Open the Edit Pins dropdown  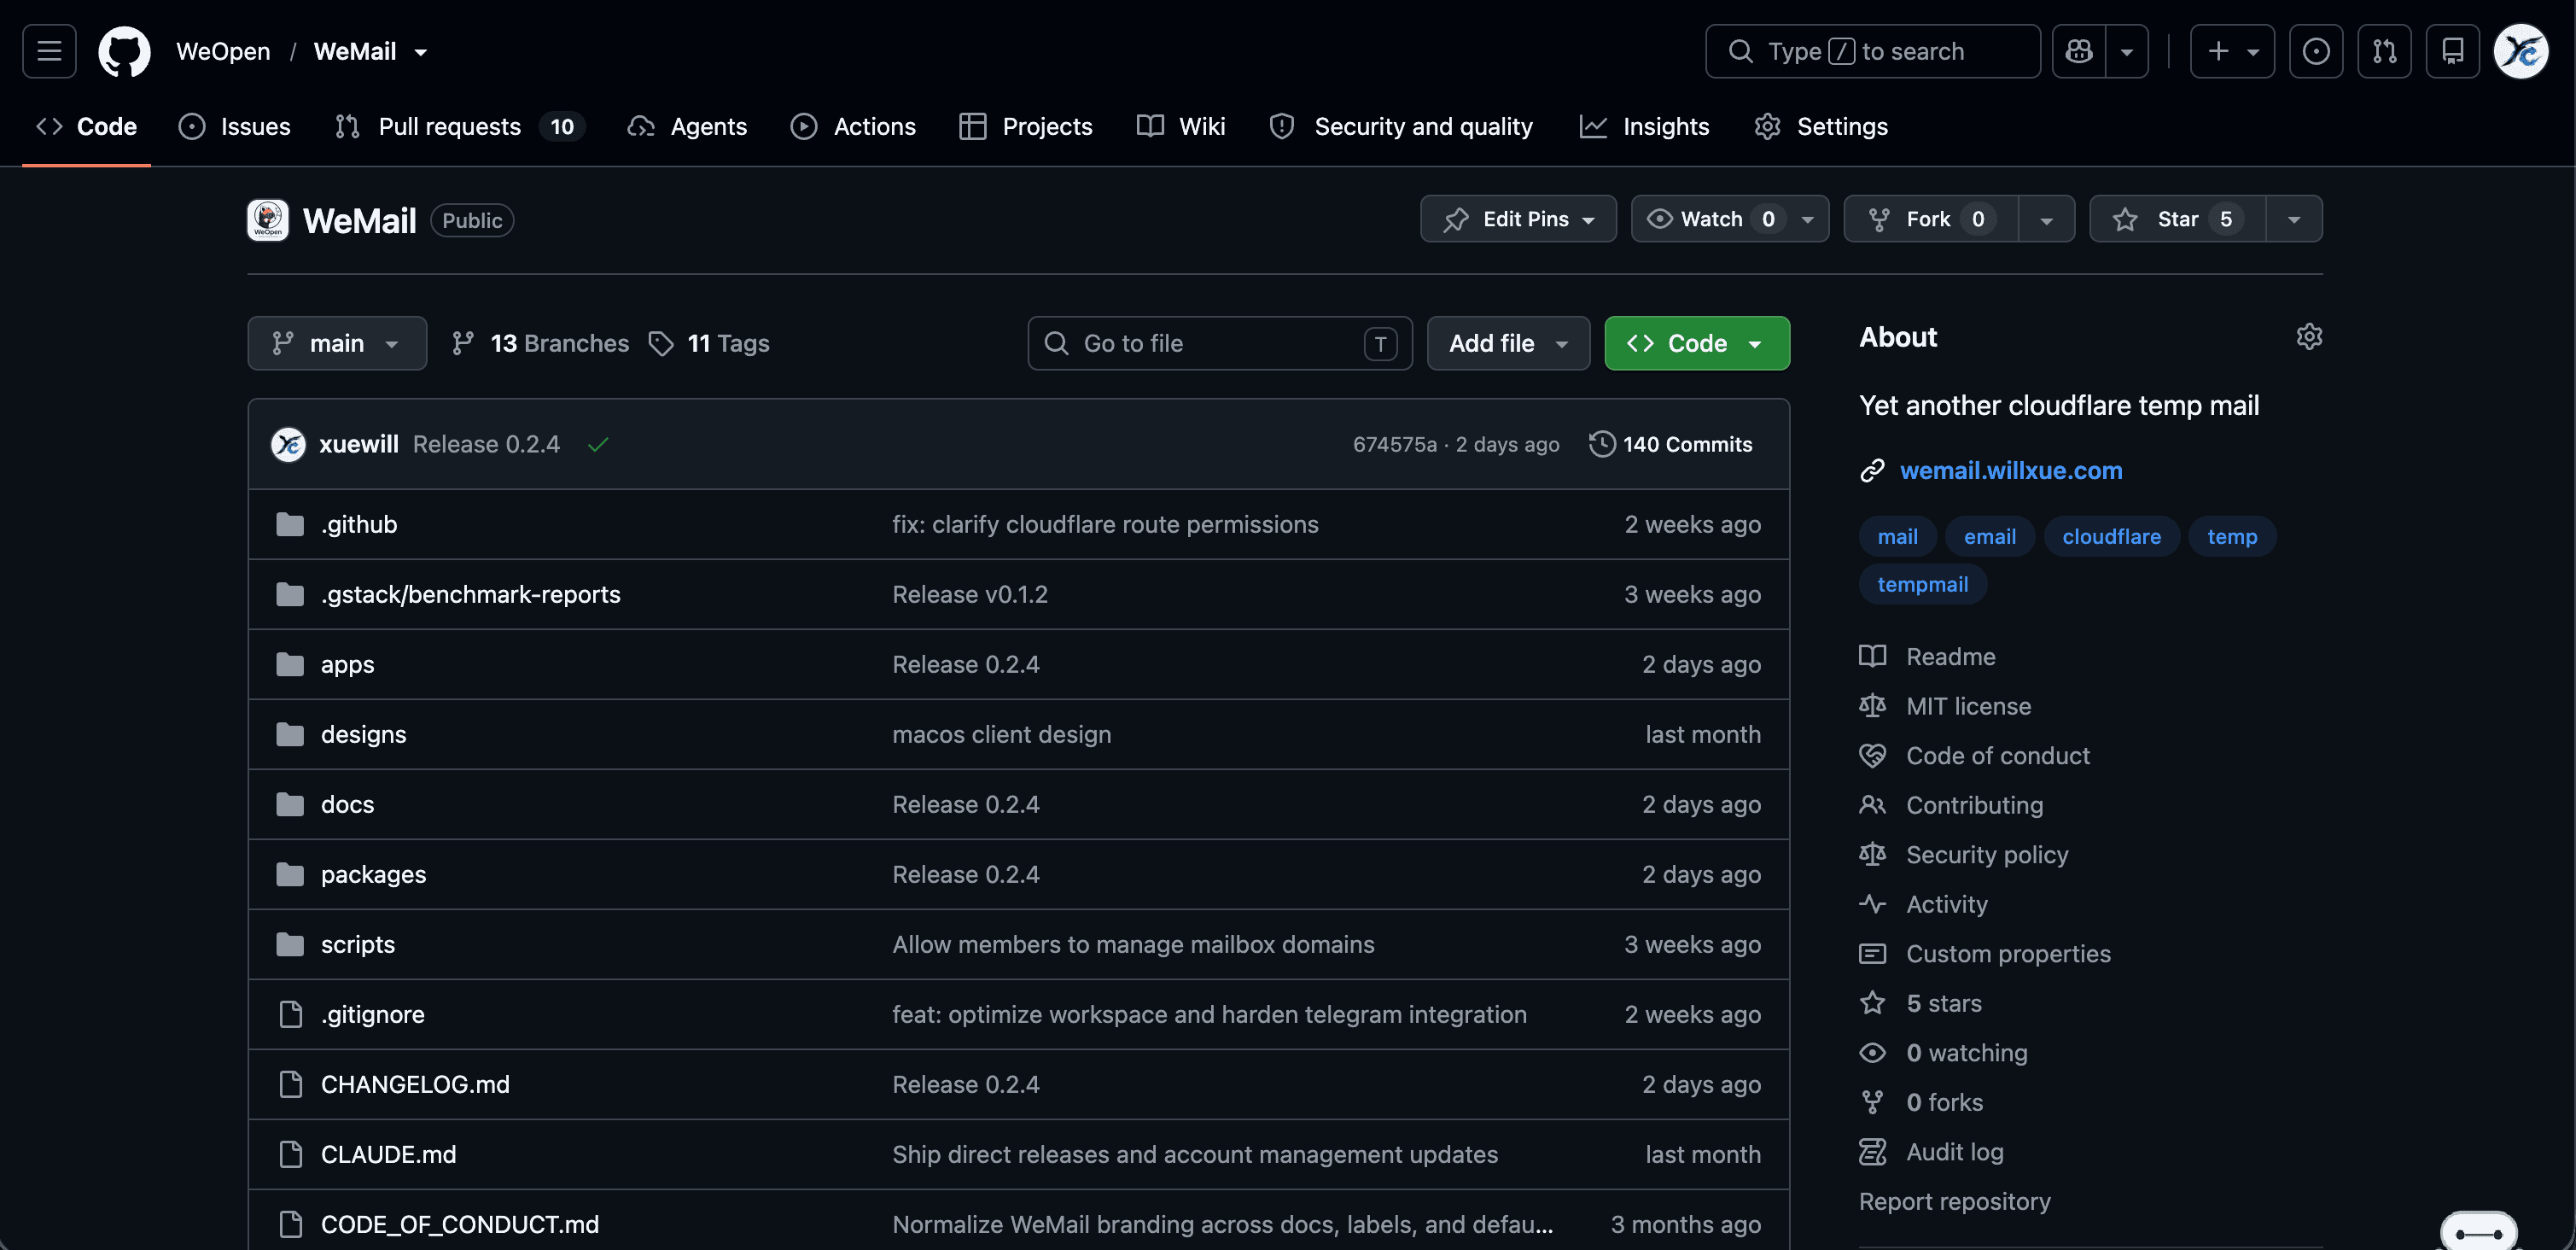[x=1518, y=219]
